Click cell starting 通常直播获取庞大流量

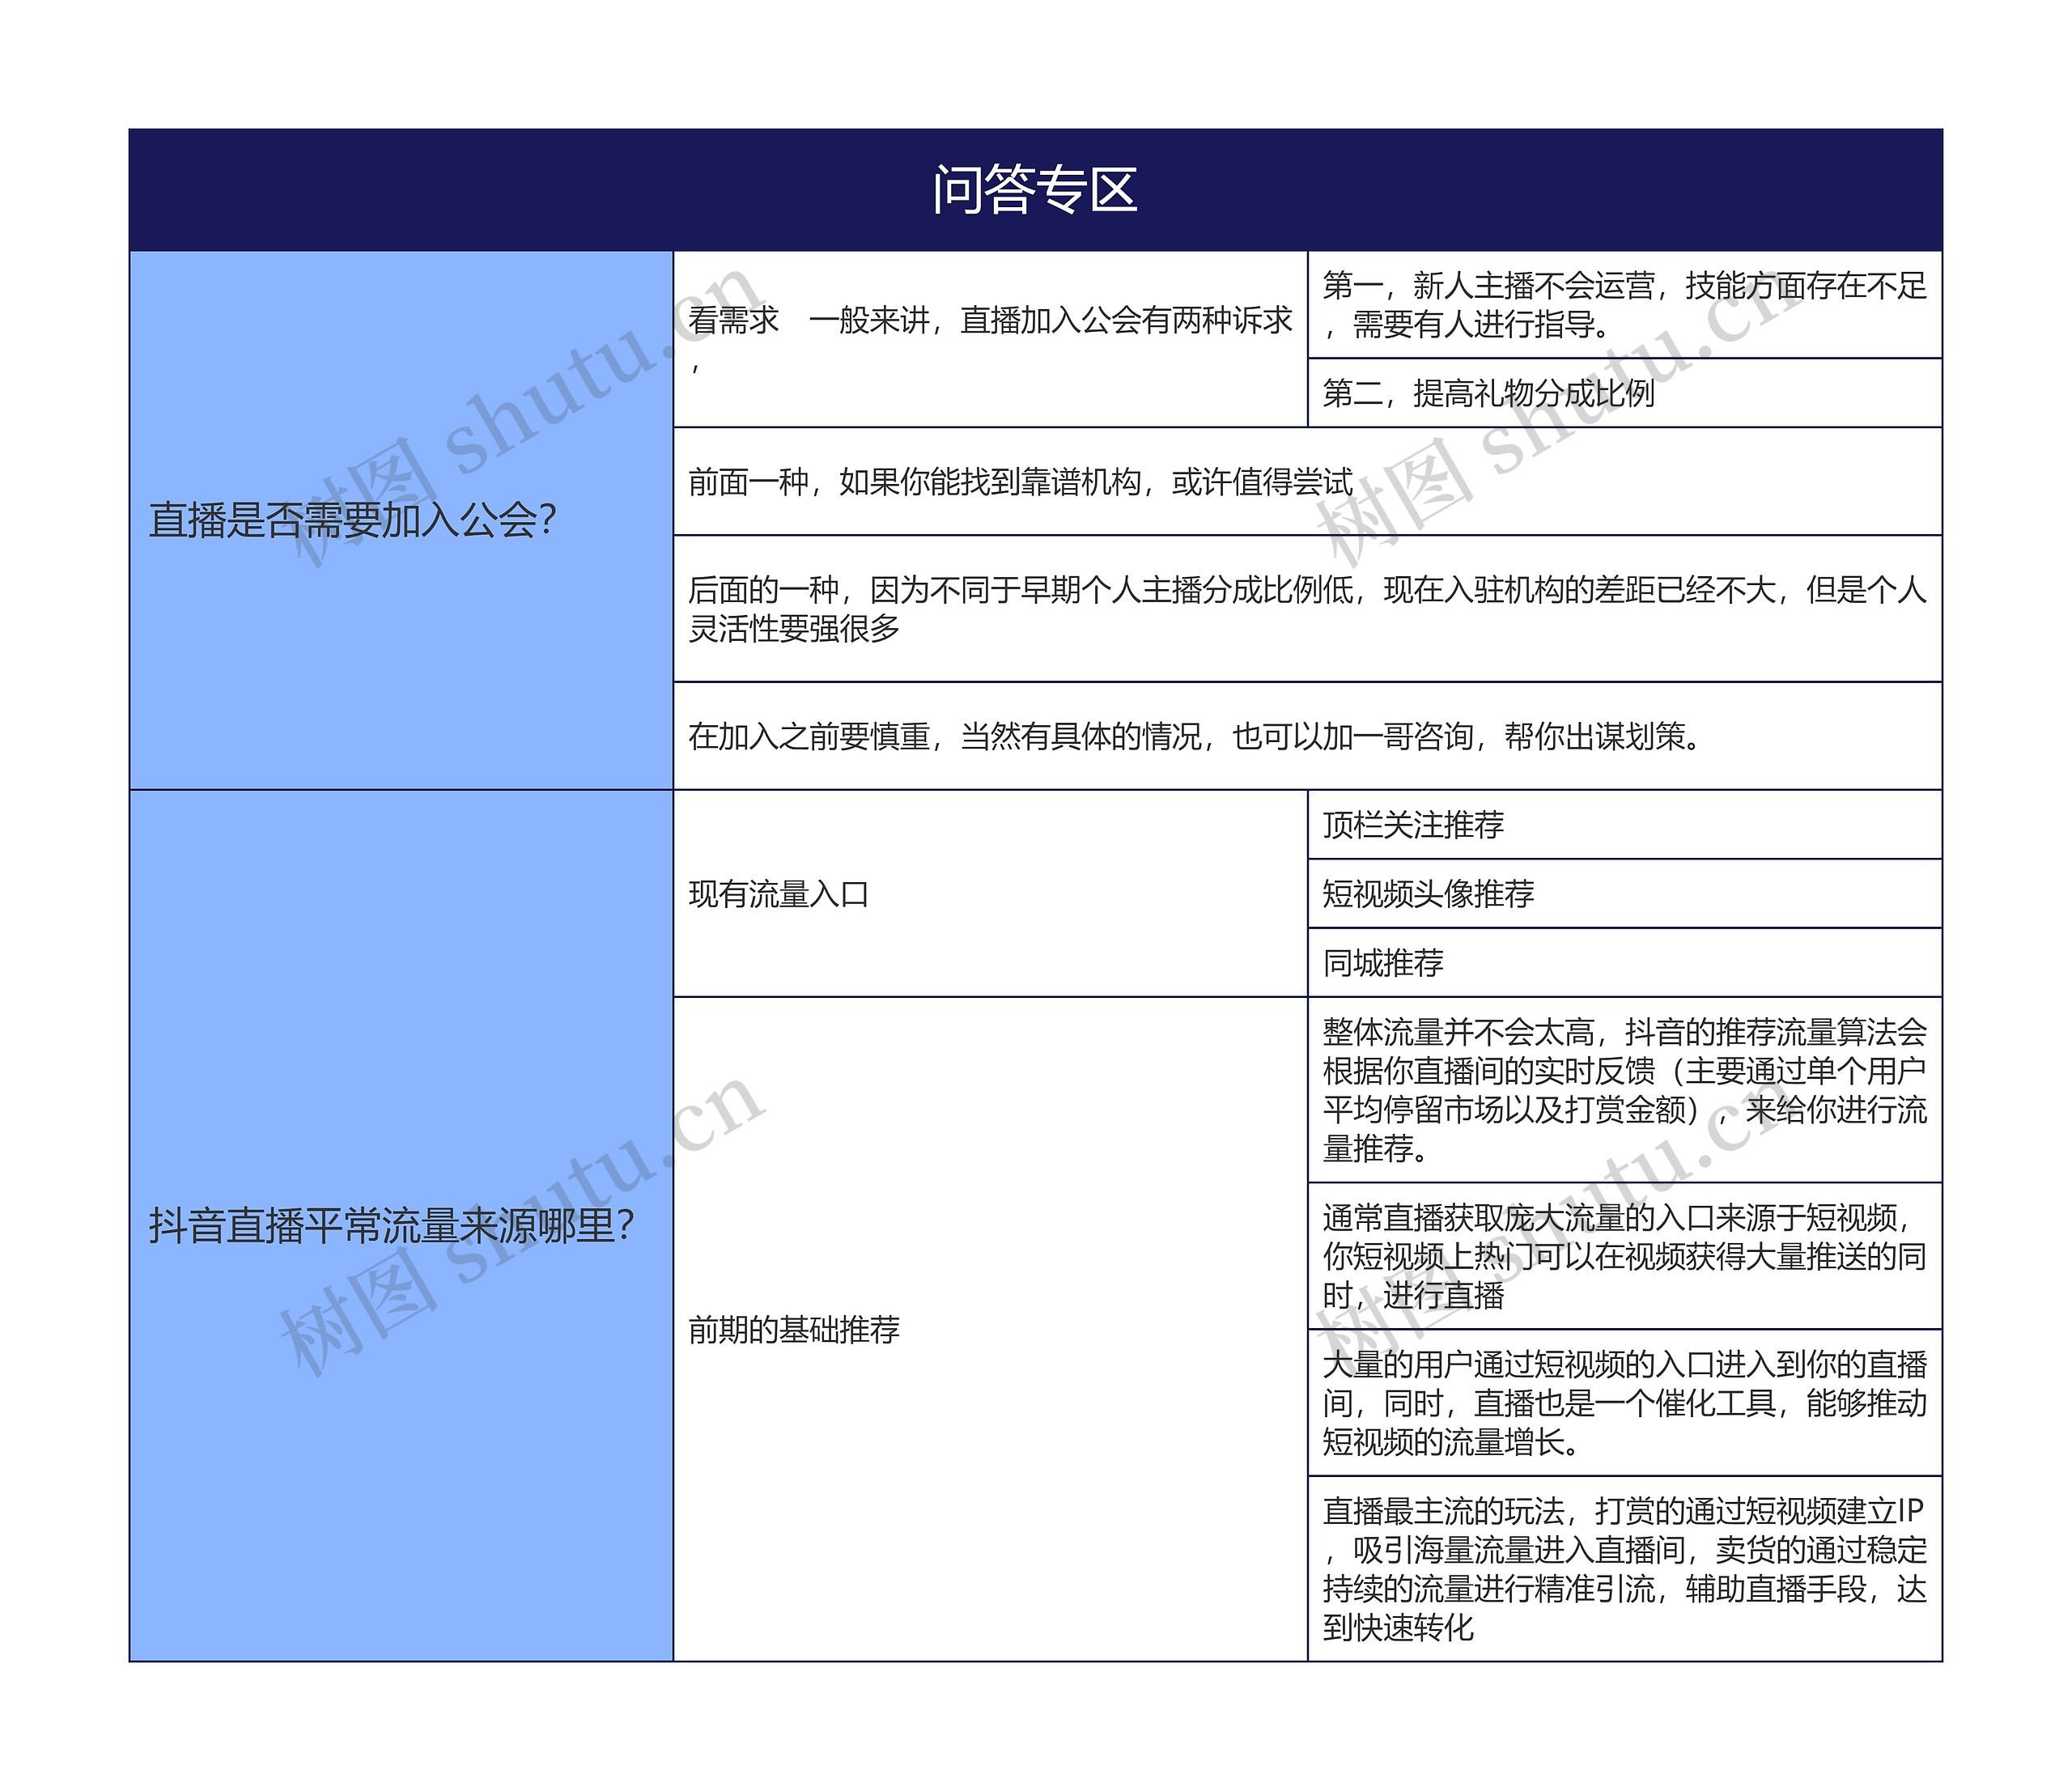(1625, 1256)
